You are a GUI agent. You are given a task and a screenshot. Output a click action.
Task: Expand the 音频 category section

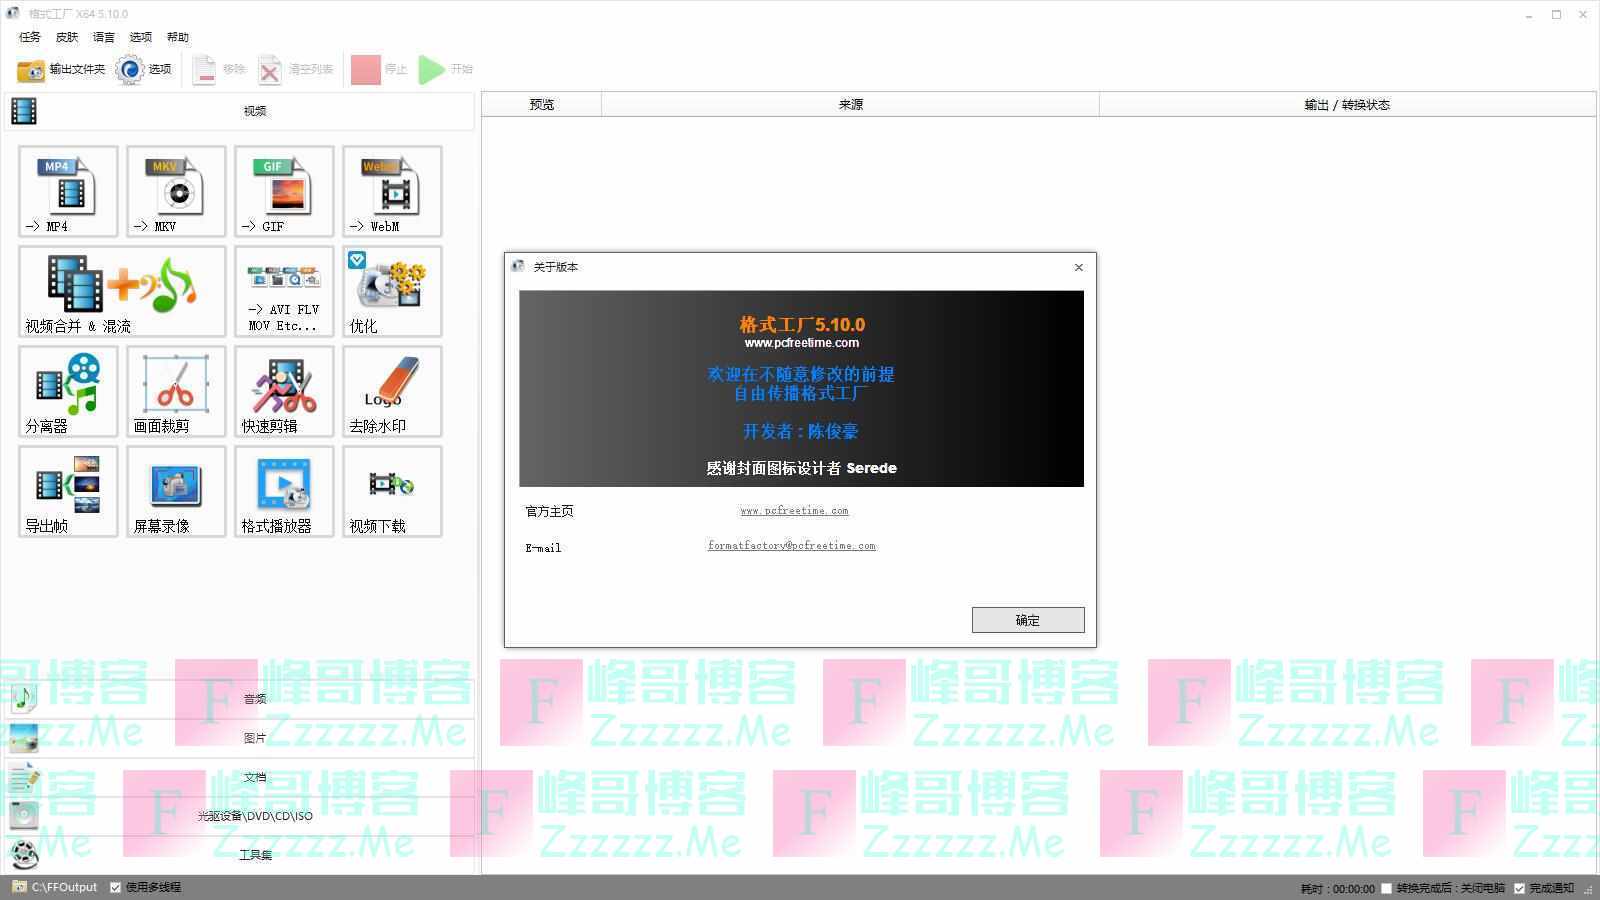[255, 698]
